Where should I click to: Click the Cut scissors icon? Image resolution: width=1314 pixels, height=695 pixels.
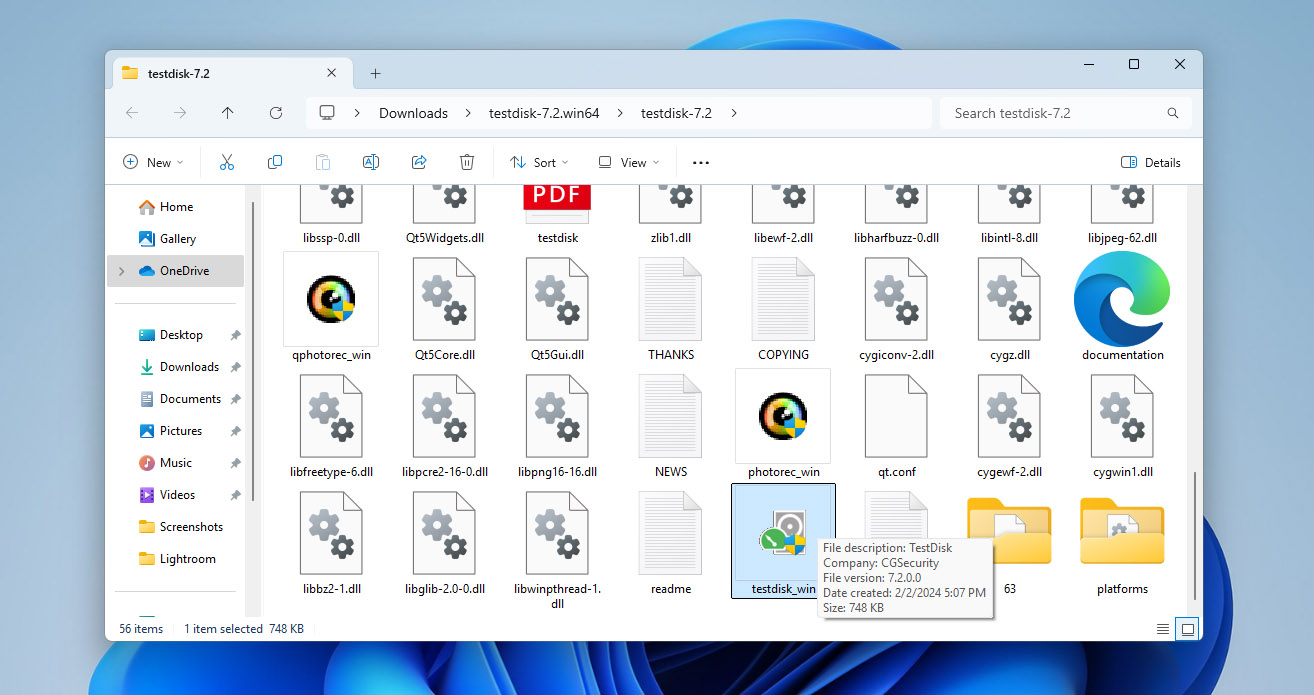click(227, 162)
